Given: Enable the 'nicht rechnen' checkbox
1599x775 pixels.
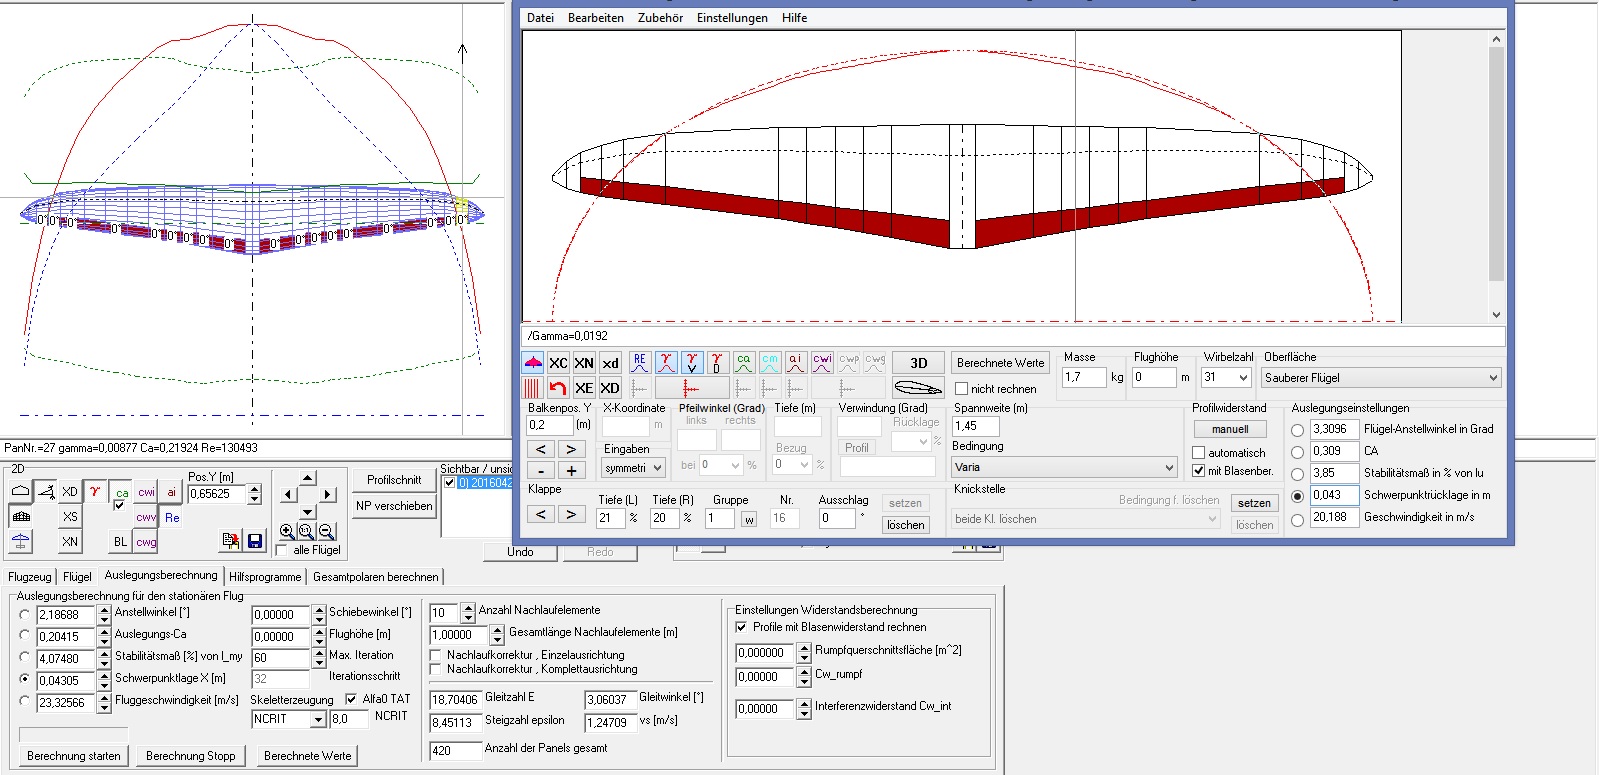Looking at the screenshot, I should 961,389.
